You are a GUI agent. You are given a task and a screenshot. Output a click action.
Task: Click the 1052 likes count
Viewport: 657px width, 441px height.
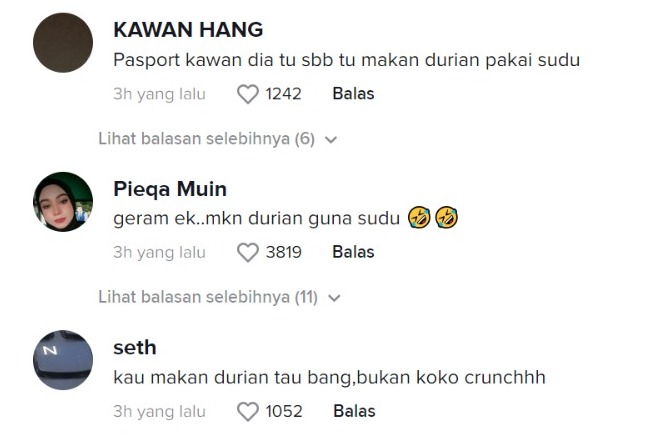284,411
